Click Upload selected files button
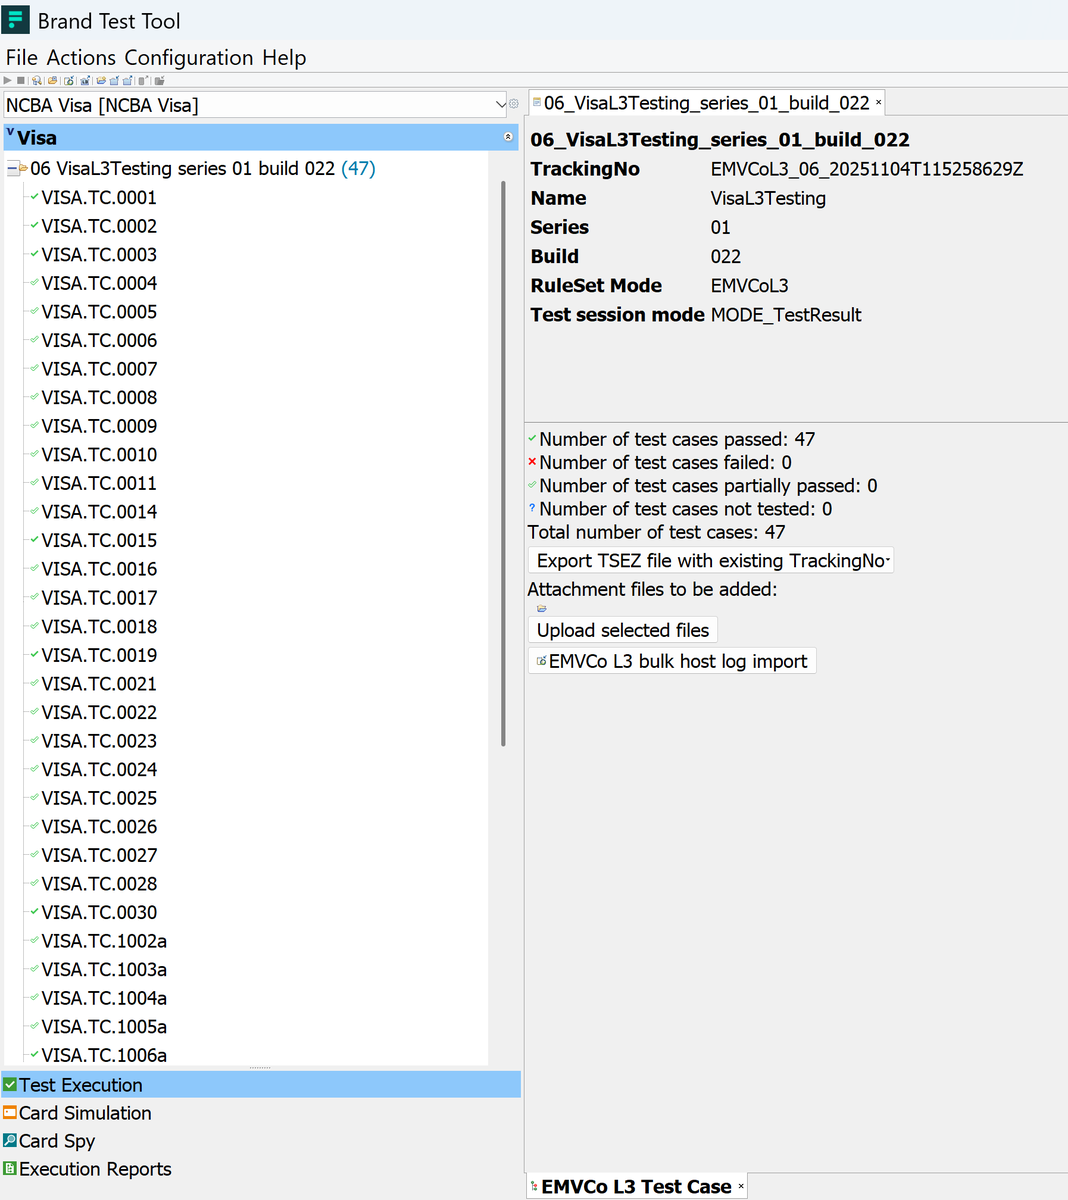Image resolution: width=1068 pixels, height=1200 pixels. pos(622,630)
